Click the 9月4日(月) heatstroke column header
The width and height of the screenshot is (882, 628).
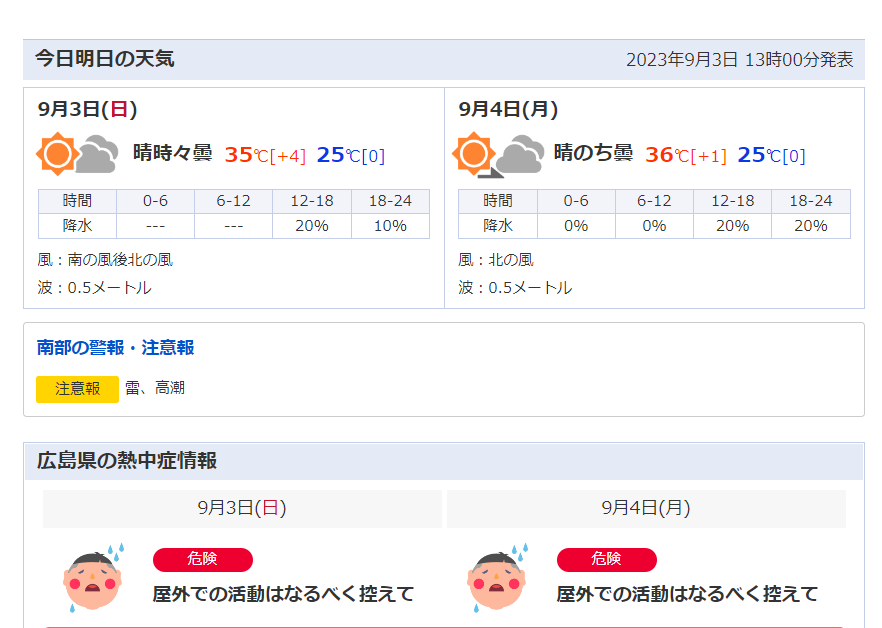(646, 508)
